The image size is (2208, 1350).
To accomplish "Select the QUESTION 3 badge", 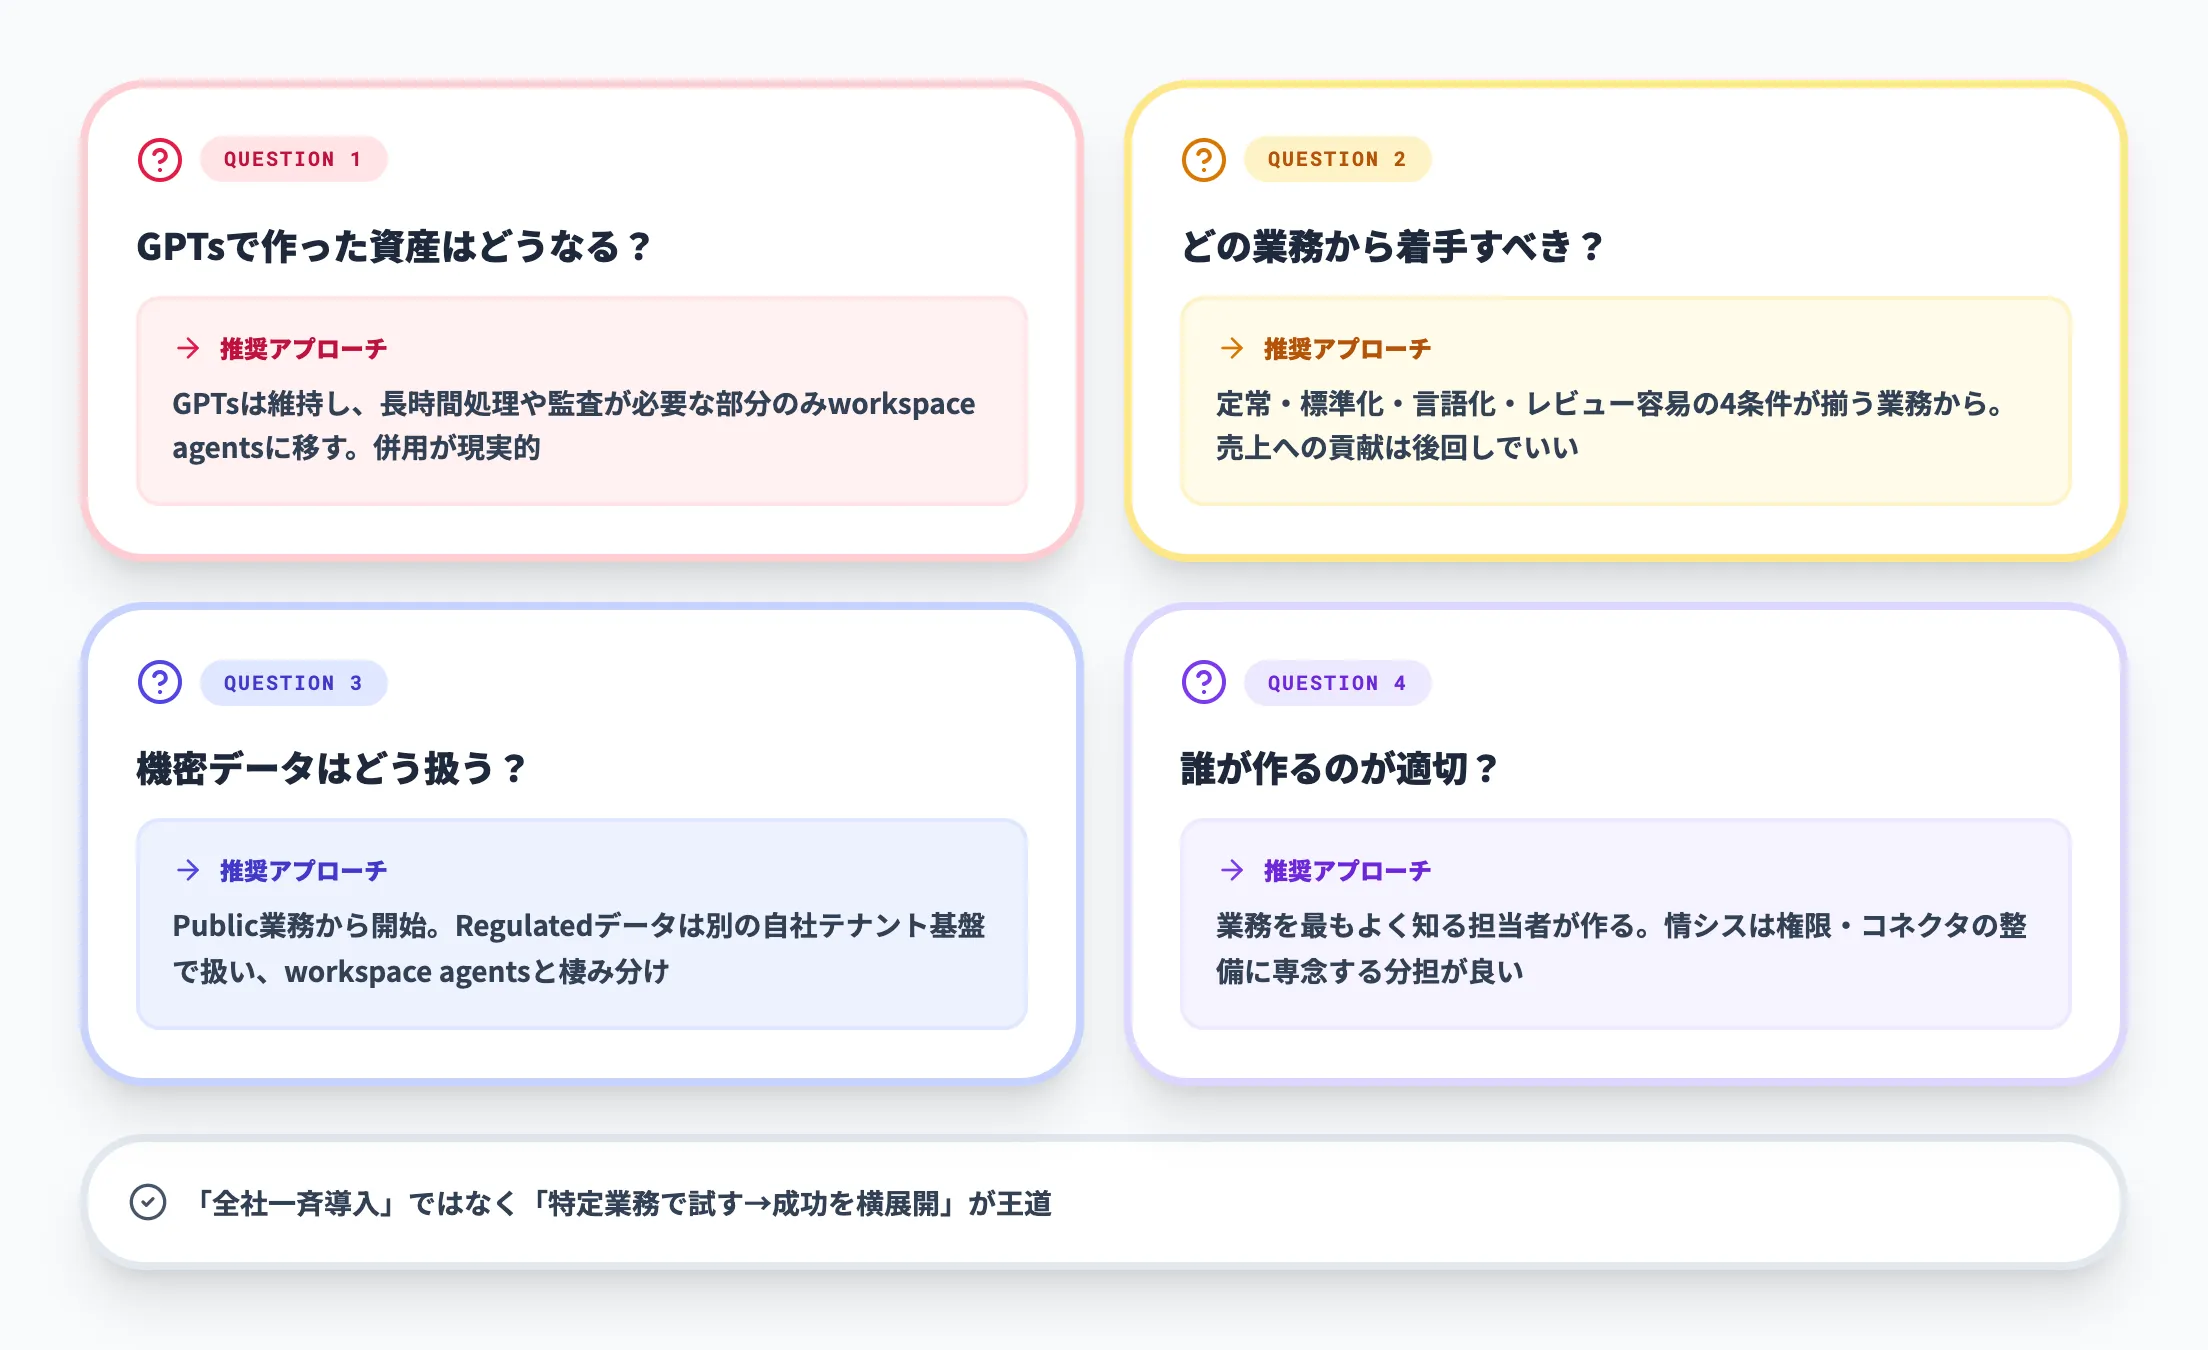I will pos(294,683).
